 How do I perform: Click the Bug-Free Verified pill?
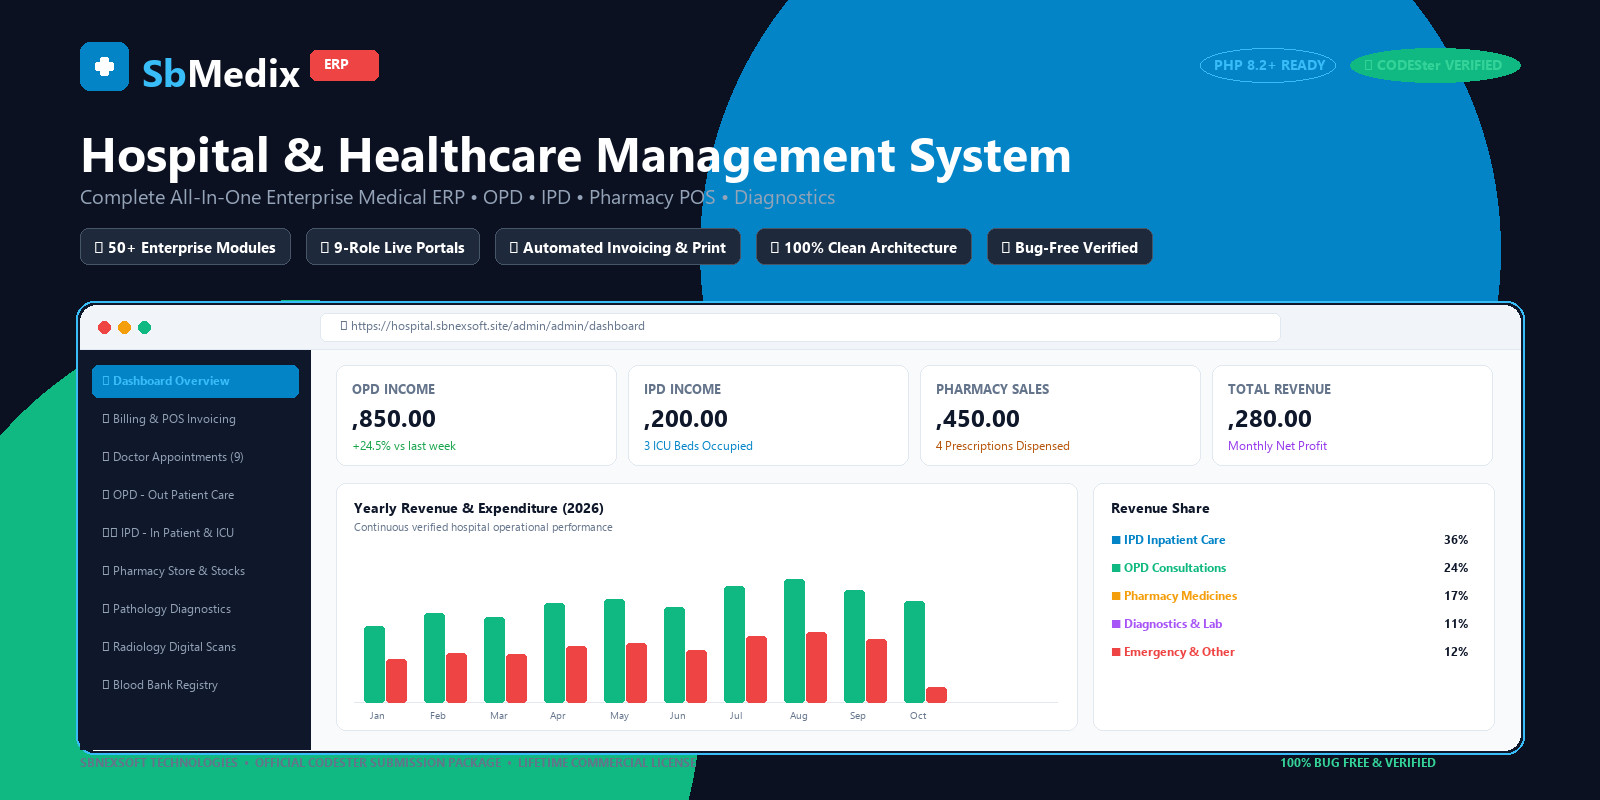tap(1070, 247)
